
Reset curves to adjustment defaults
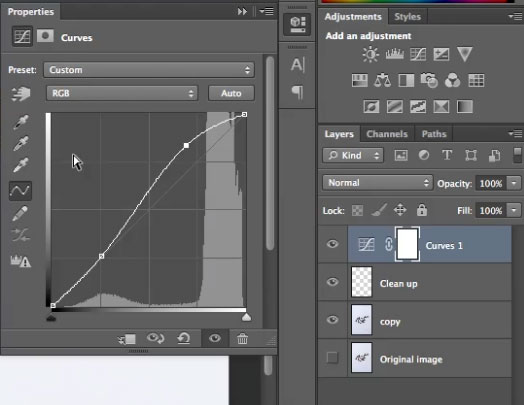coord(183,339)
